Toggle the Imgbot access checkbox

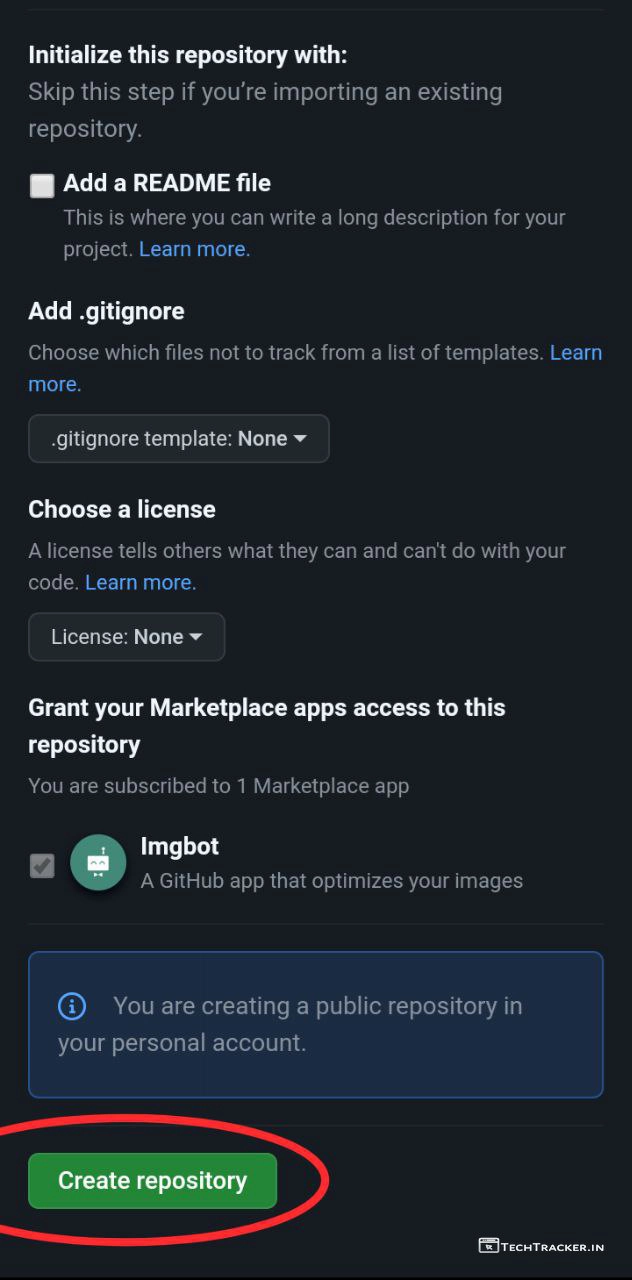click(x=42, y=865)
